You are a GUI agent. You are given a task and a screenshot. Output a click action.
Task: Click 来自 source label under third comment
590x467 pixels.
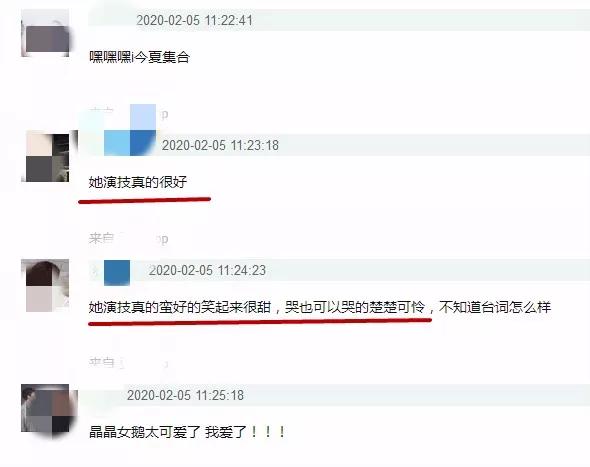[x=128, y=363]
